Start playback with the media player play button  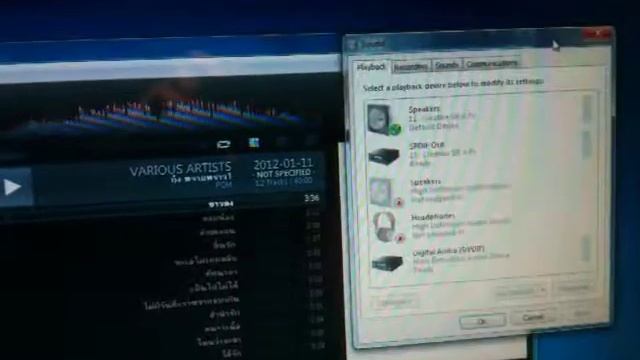click(13, 187)
